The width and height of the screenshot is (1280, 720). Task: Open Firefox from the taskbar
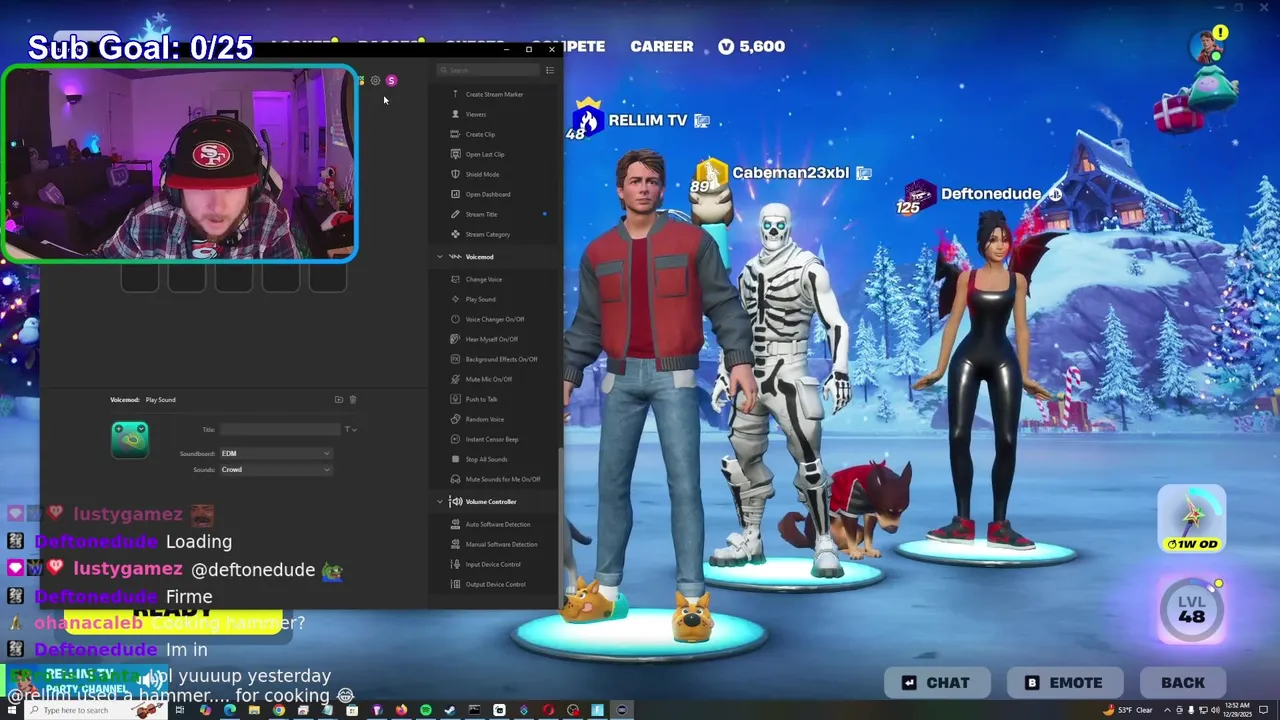pyautogui.click(x=401, y=710)
